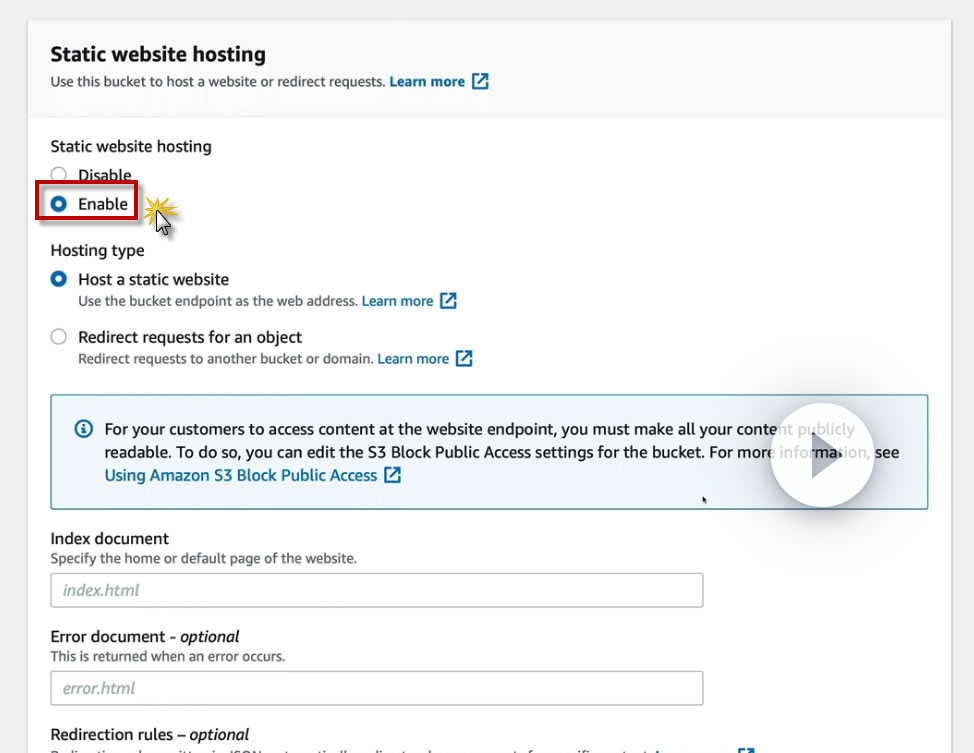Viewport: 974px width, 753px height.
Task: Choose Redirect requests for an object option
Action: tap(59, 337)
